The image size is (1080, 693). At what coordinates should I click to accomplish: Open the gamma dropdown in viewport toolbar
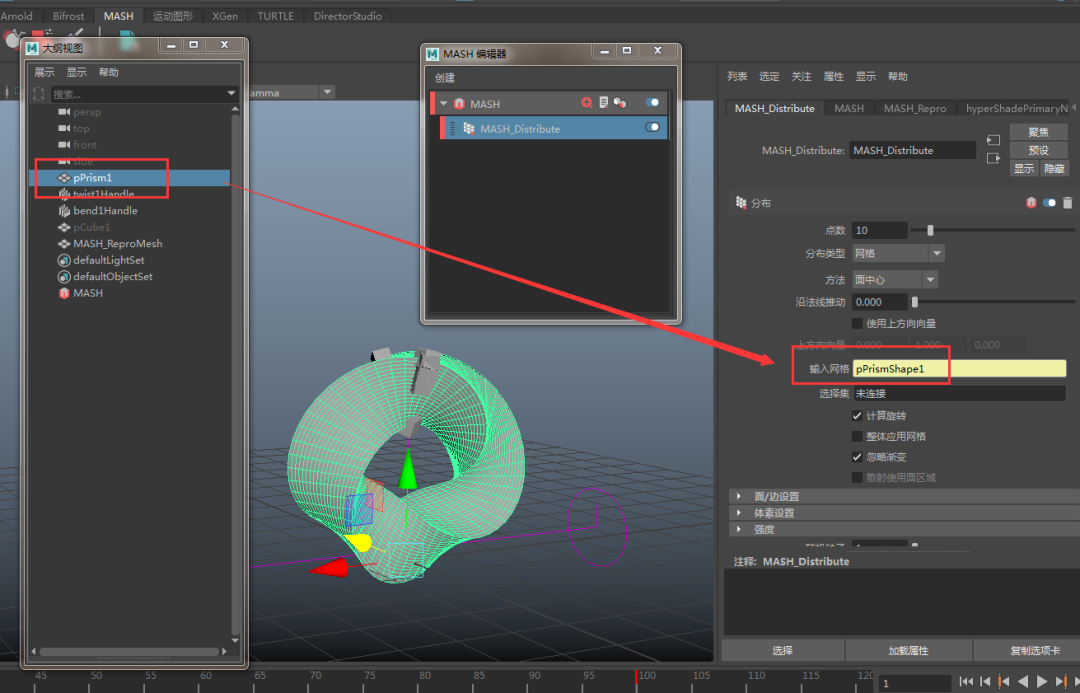click(328, 92)
